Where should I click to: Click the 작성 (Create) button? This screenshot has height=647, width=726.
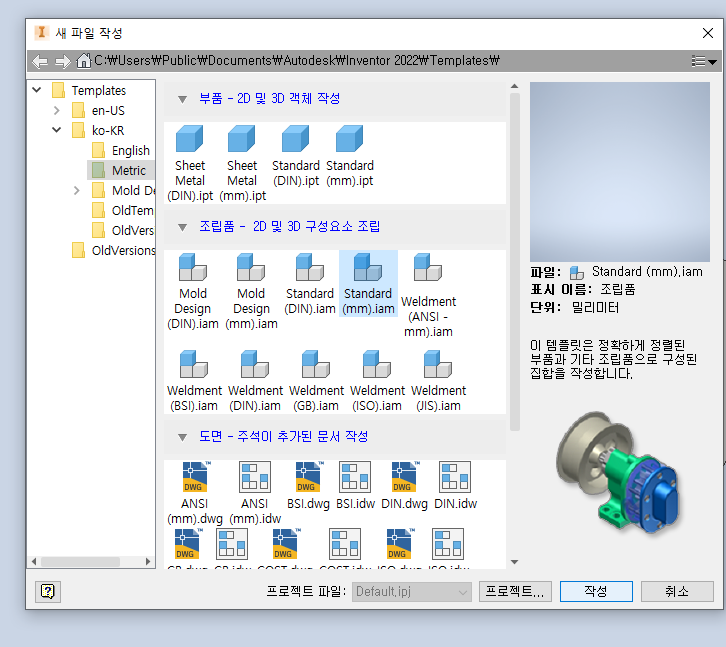coord(596,591)
